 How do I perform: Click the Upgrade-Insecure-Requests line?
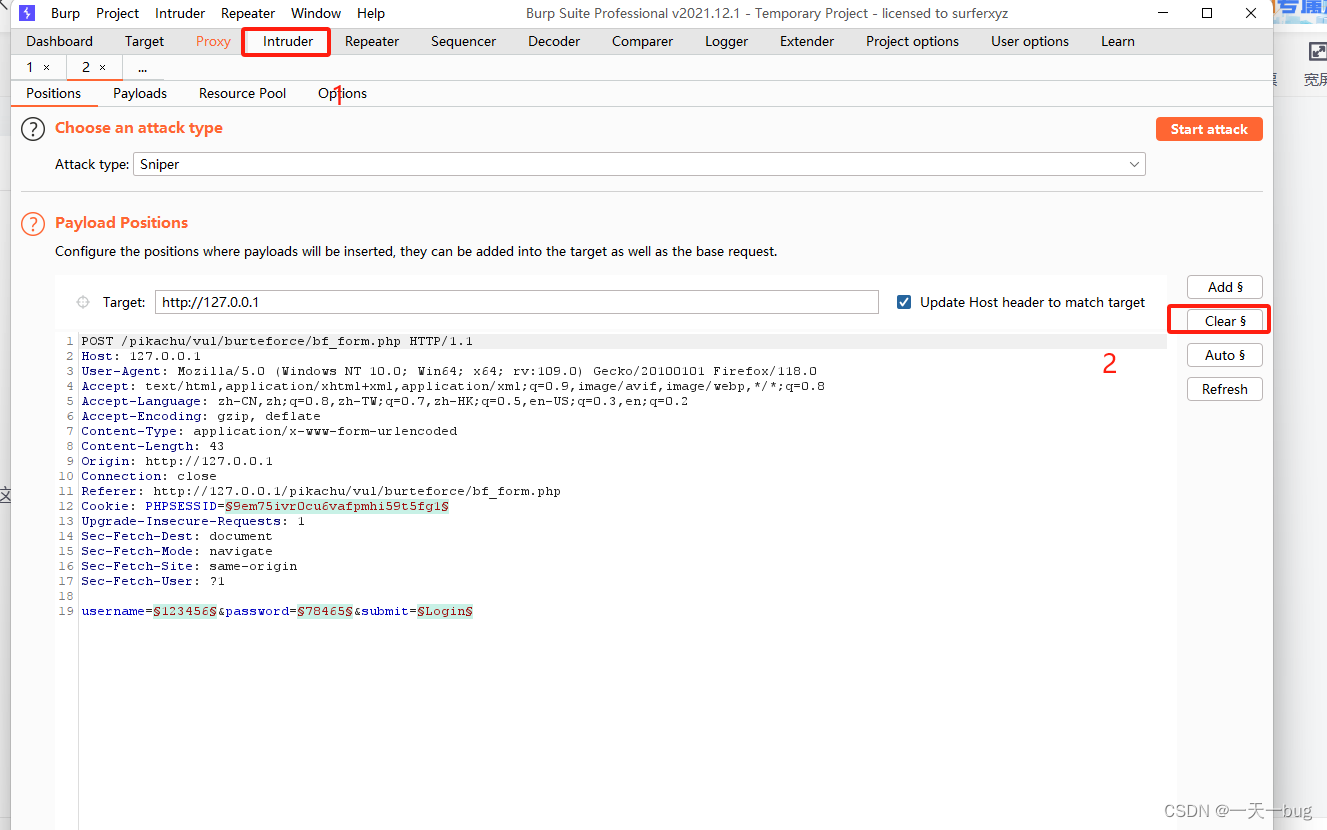click(193, 521)
